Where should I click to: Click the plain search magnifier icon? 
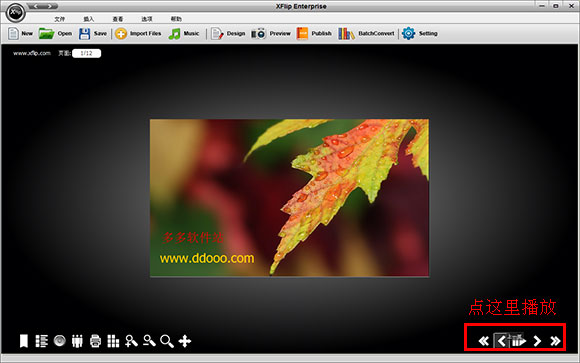(x=167, y=341)
